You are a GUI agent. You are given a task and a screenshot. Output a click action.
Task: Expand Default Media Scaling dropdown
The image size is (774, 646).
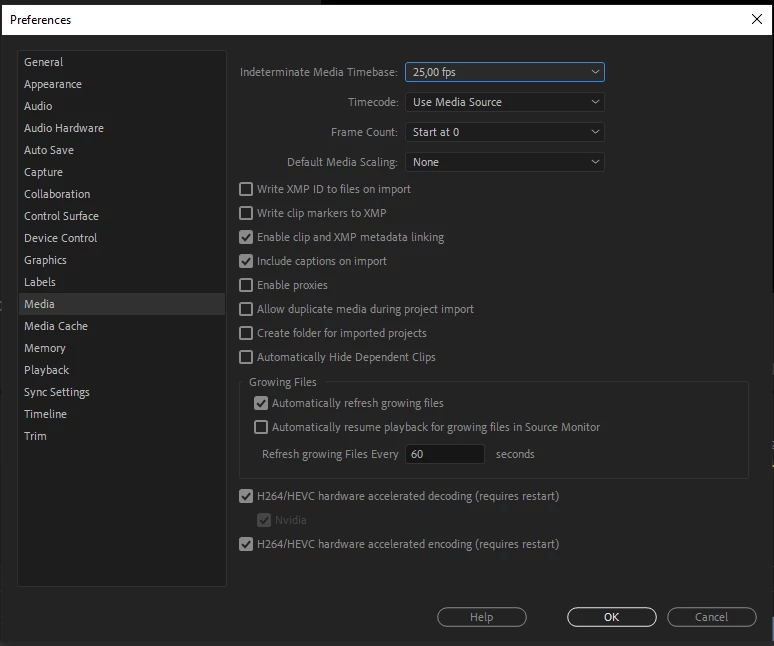pos(504,162)
